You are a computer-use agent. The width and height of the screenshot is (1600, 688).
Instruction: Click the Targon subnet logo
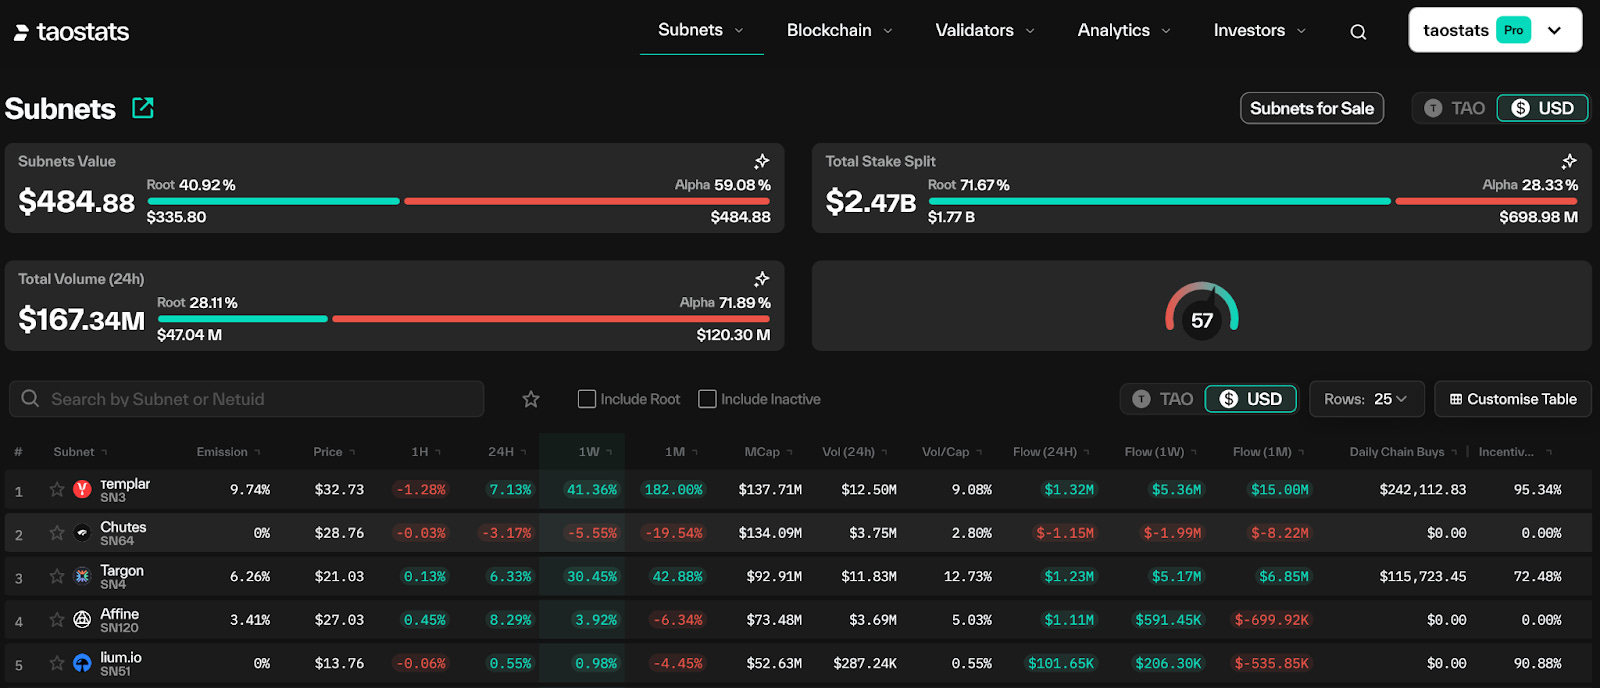(82, 576)
